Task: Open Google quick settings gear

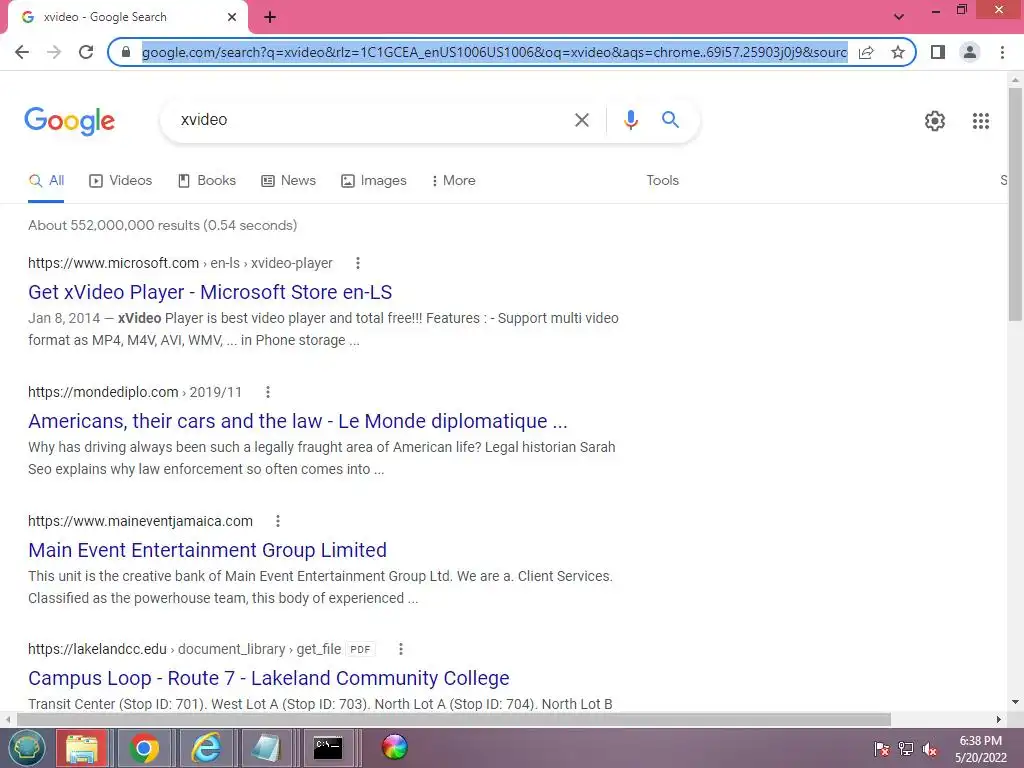Action: 935,121
